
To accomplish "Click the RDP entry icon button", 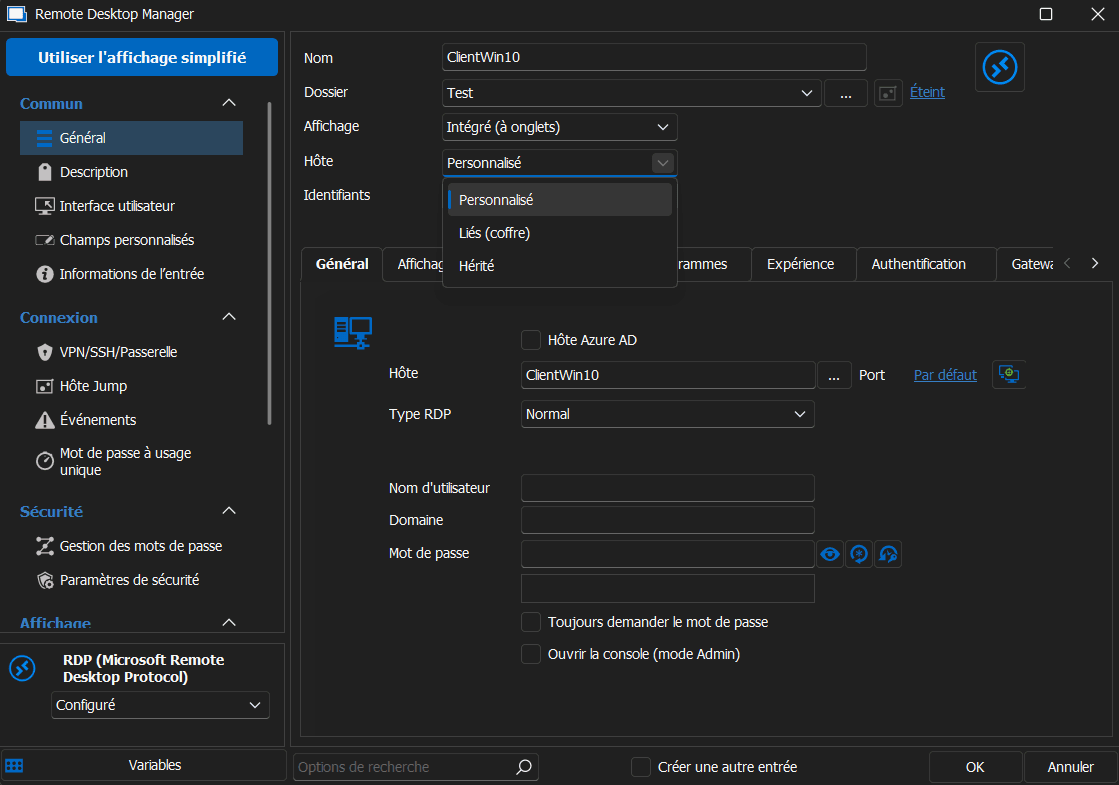I will point(999,67).
